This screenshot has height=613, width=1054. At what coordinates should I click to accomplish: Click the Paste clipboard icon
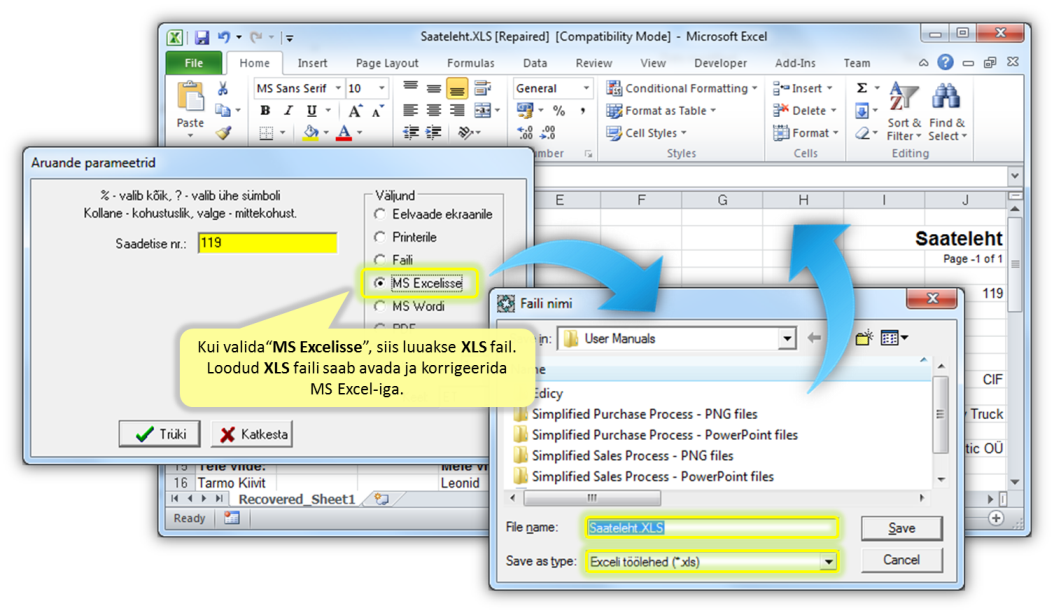[190, 100]
